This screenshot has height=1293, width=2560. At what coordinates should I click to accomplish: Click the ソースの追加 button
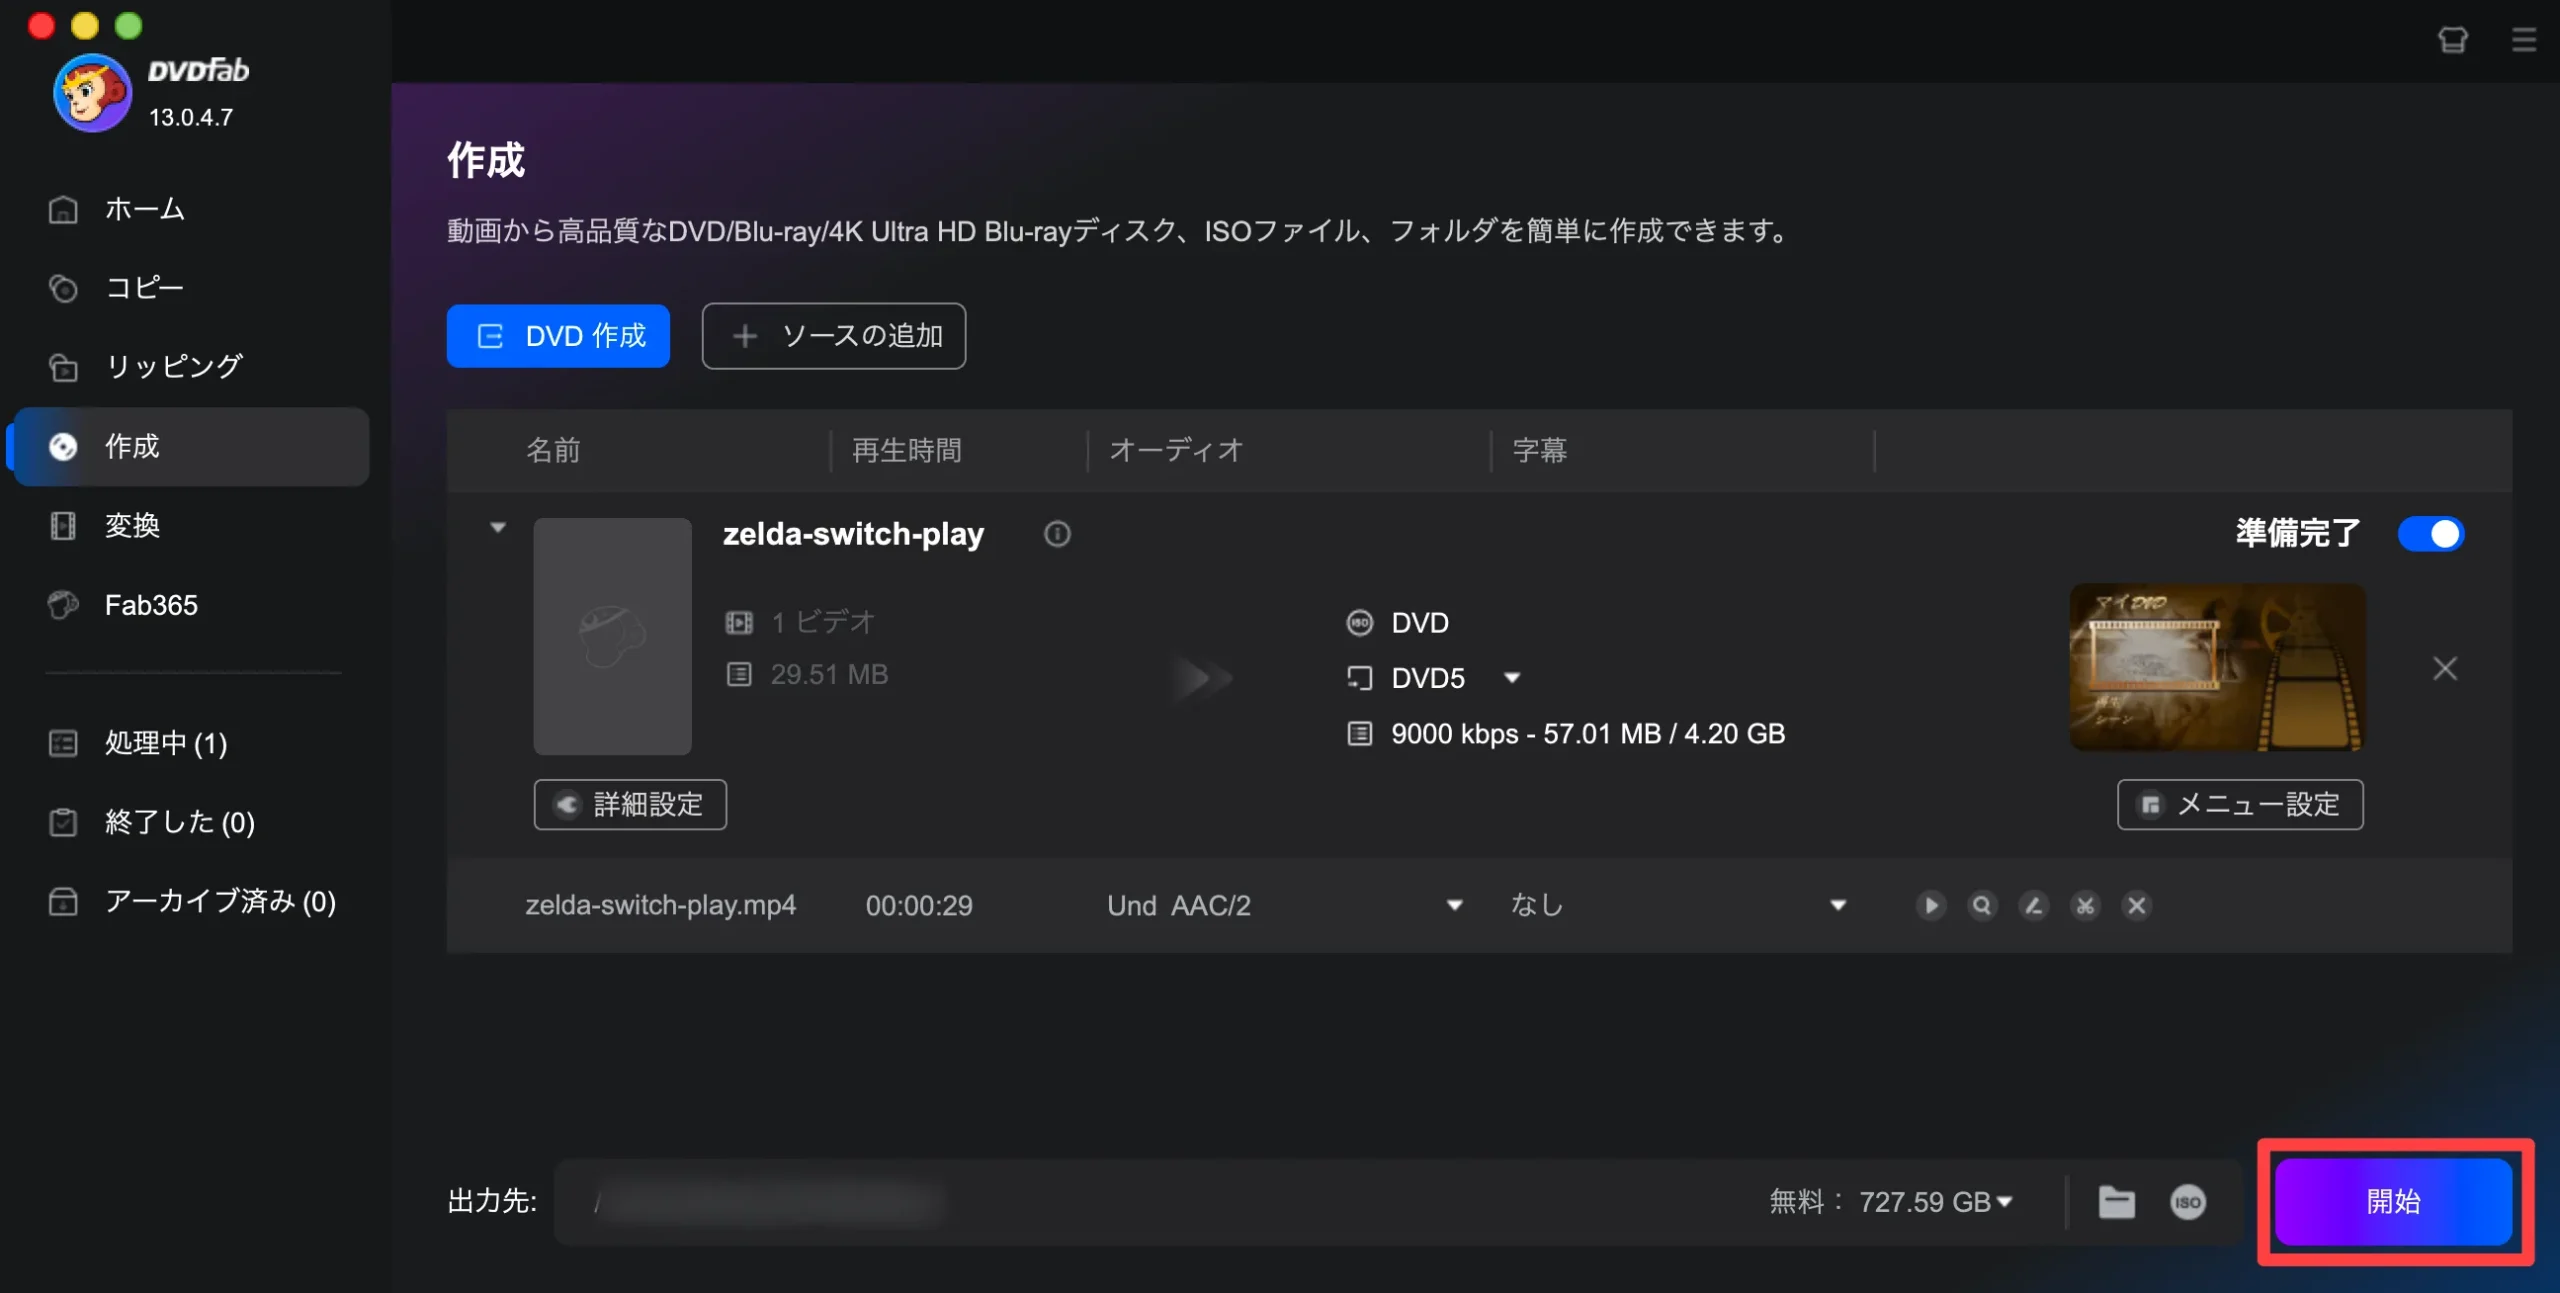click(x=834, y=336)
